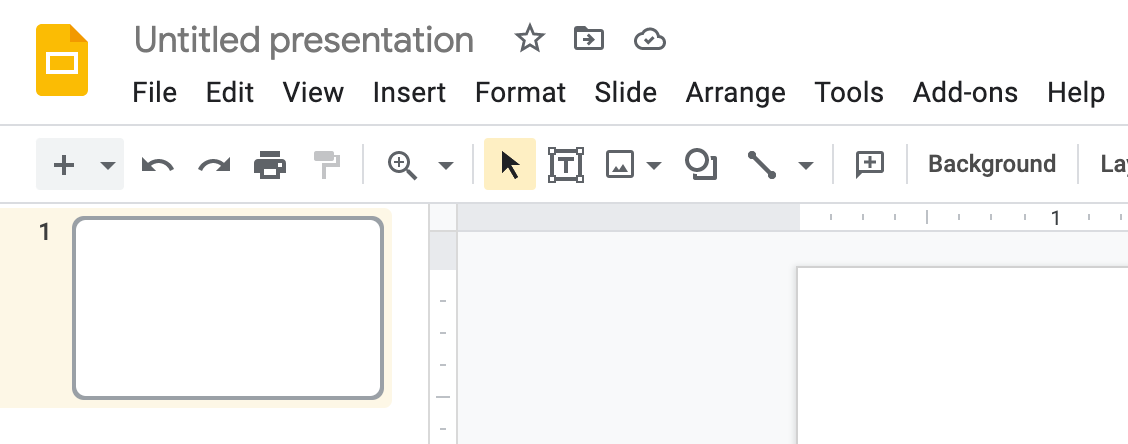Screen dimensions: 1128x444
Task: Undo the last action
Action: (x=158, y=165)
